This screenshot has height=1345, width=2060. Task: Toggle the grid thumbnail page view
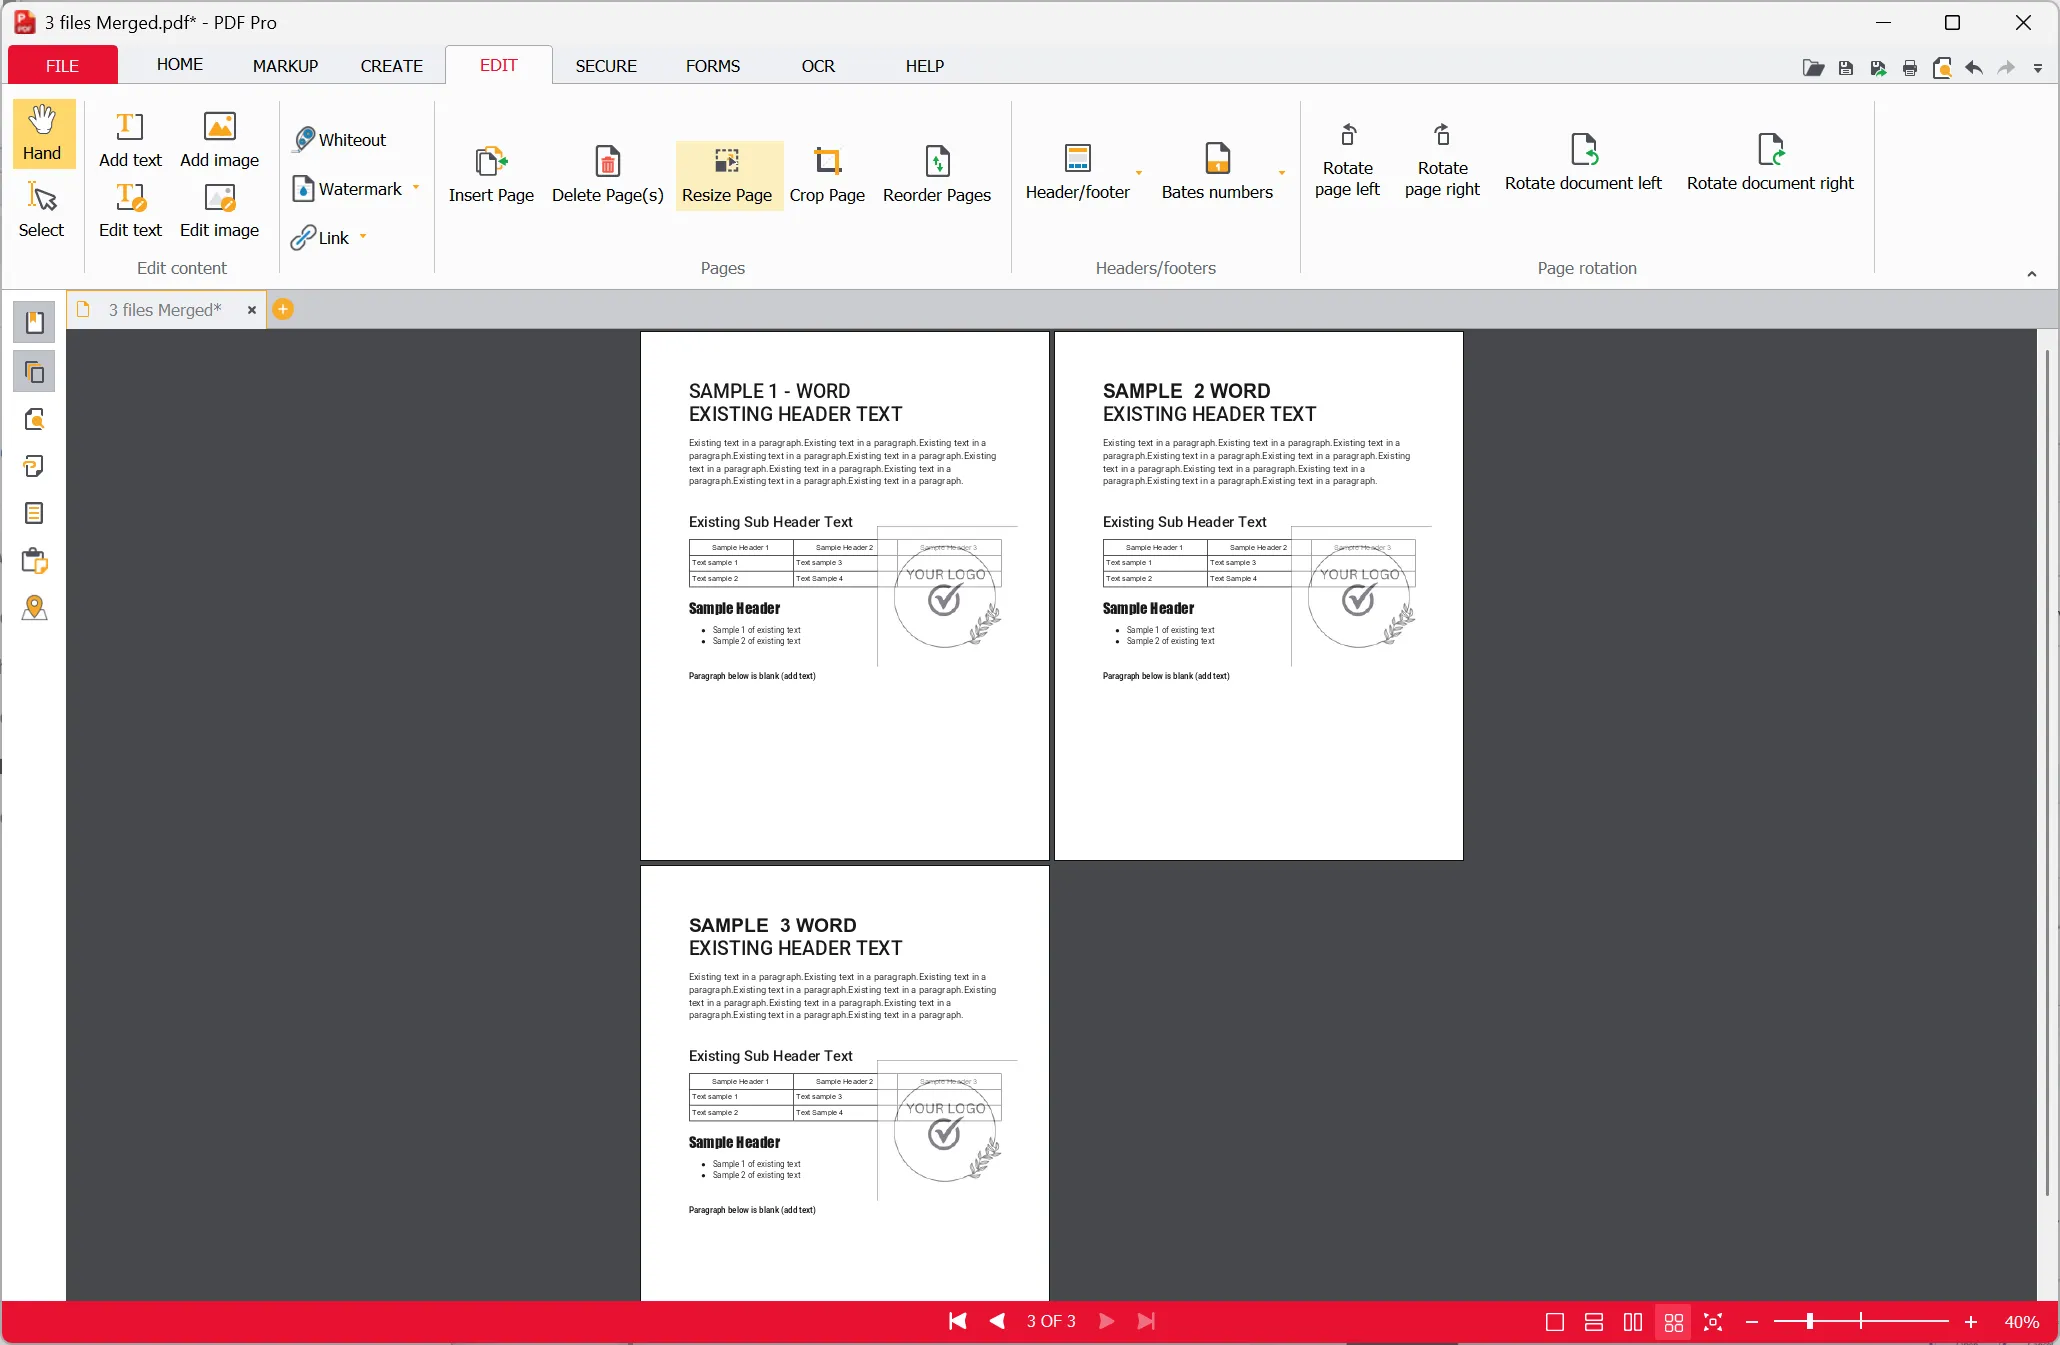pos(1674,1322)
